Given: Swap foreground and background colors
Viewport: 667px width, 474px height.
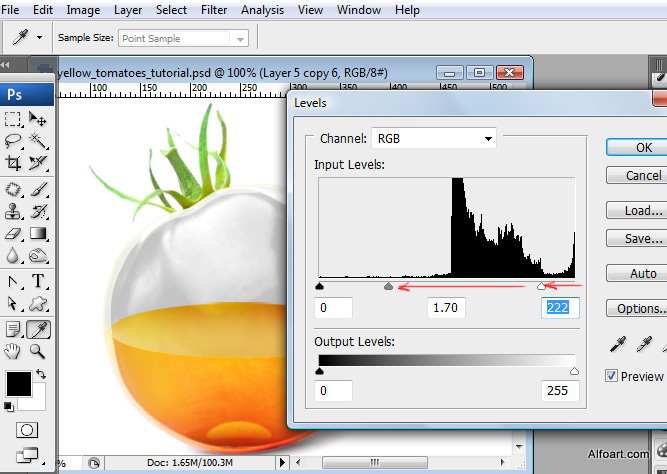Looking at the screenshot, I should [41, 374].
